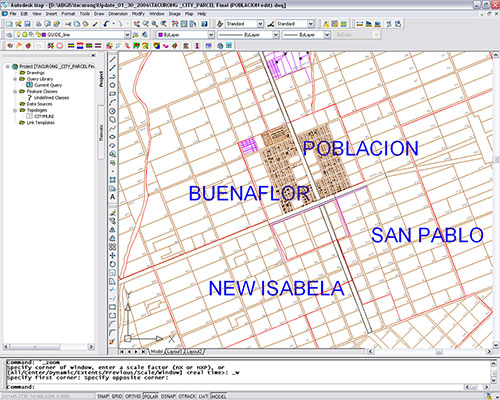
Task: Toggle MODEL space button in status bar
Action: click(x=219, y=396)
